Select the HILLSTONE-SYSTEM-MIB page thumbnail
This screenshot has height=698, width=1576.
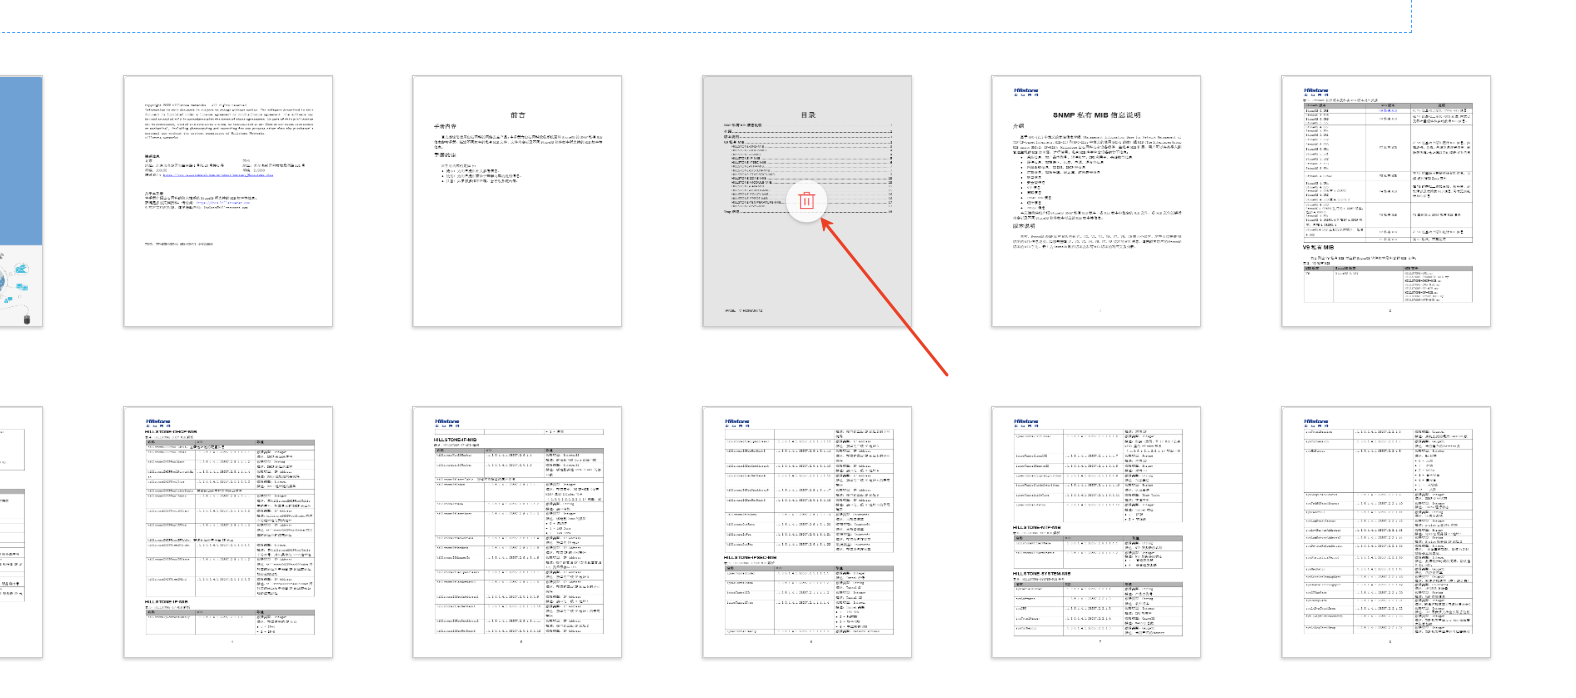point(1096,533)
